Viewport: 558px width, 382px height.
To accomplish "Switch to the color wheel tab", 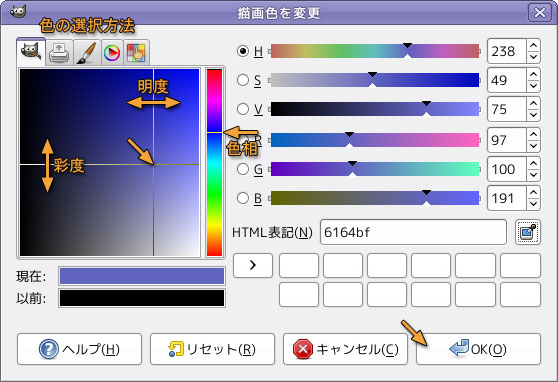I will coord(112,53).
